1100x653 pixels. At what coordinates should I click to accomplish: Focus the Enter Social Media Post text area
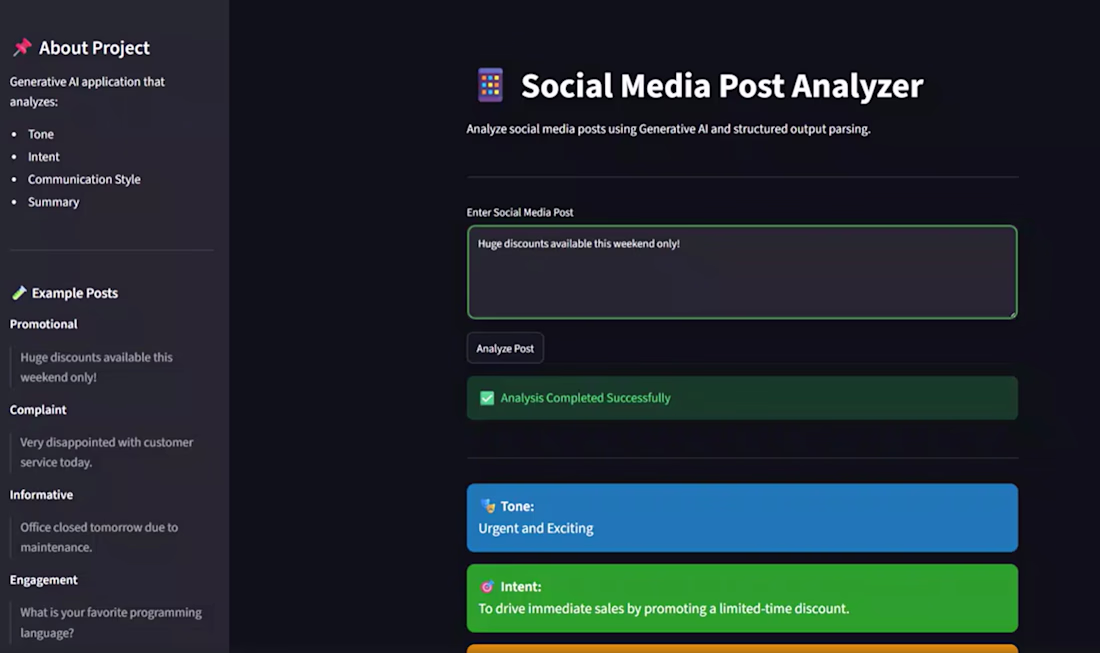[742, 272]
